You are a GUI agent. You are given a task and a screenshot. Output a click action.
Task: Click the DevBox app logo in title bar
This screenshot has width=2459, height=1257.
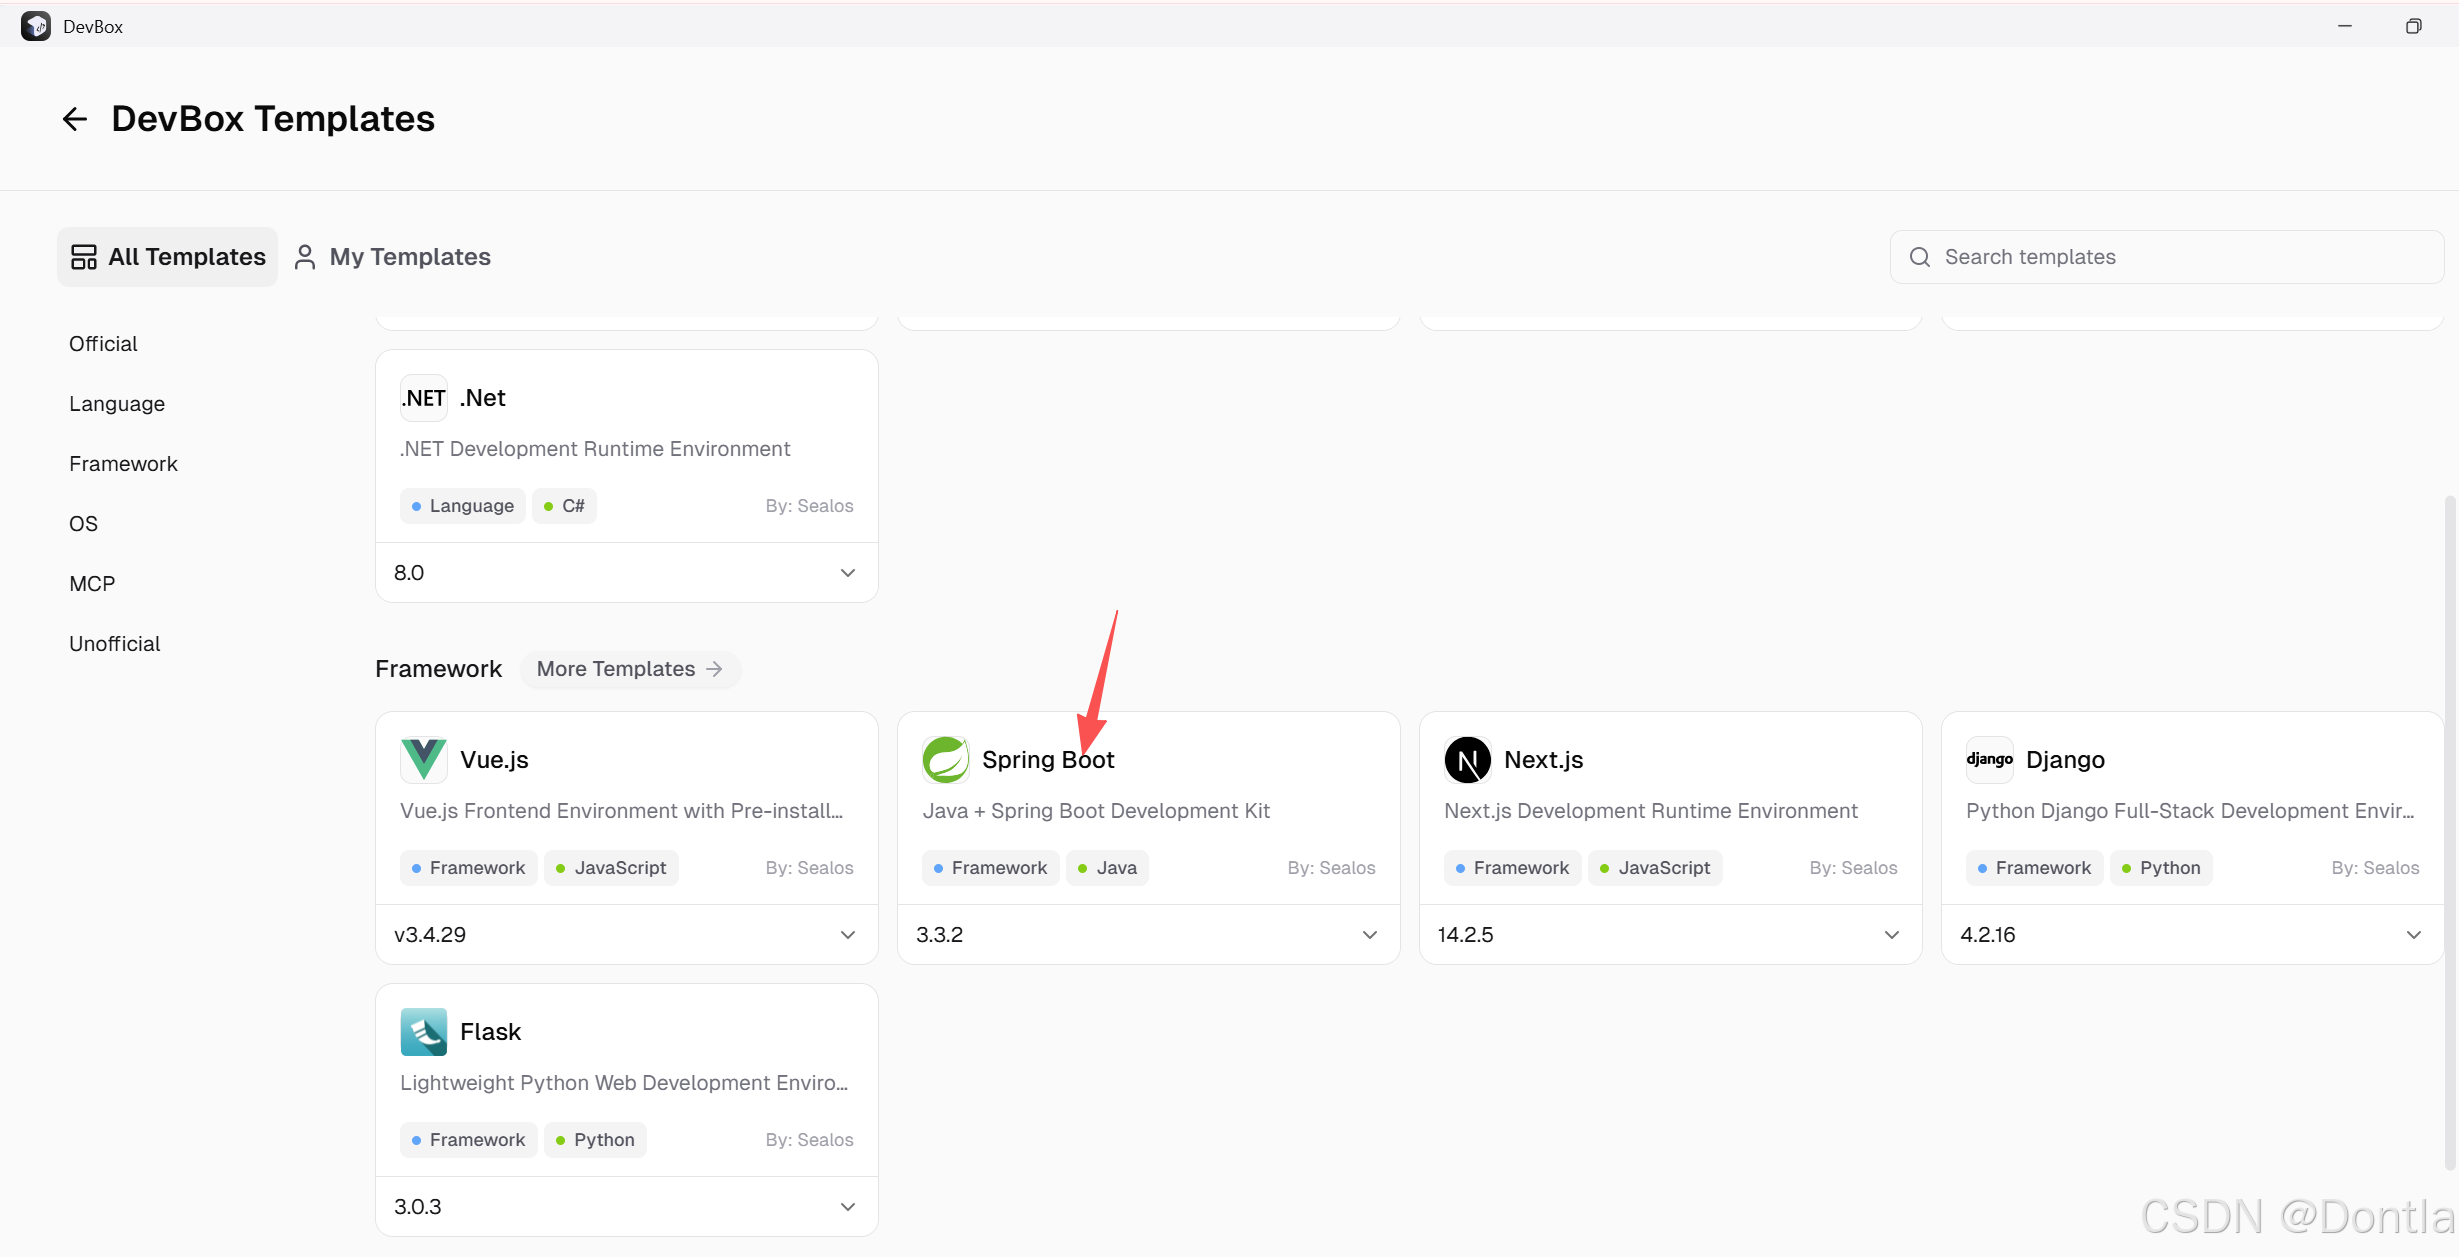coord(36,26)
